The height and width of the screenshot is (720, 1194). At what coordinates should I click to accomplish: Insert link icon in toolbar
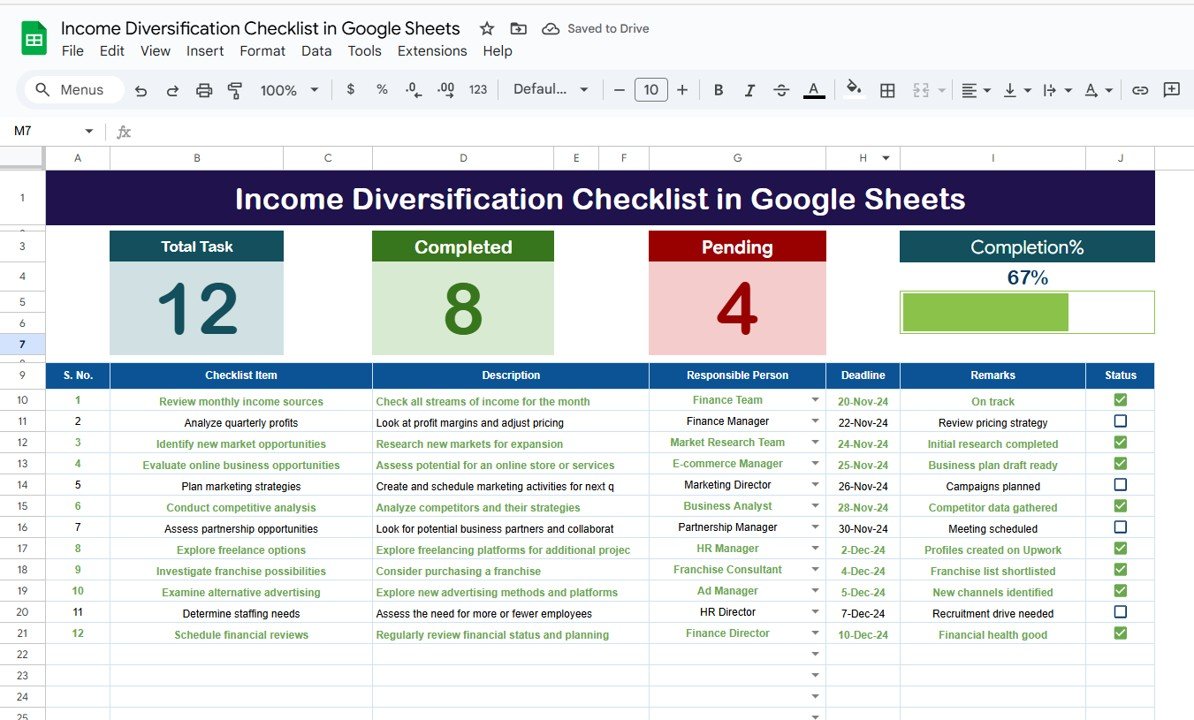[x=1140, y=91]
